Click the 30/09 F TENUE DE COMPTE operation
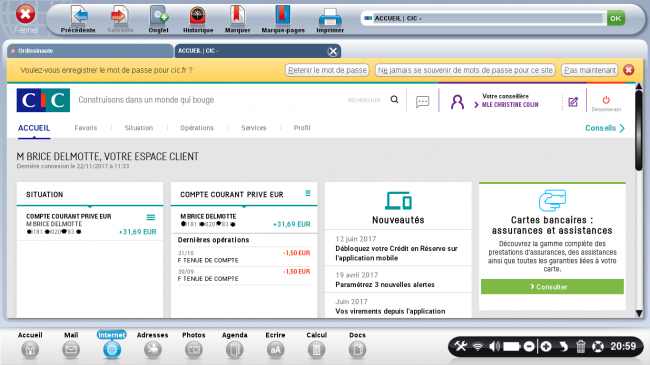Image resolution: width=650 pixels, height=365 pixels. pos(244,275)
